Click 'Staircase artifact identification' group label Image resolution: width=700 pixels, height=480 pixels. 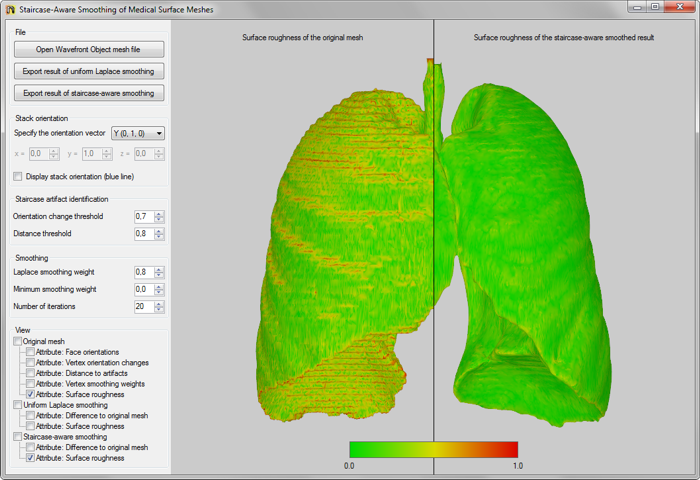tap(62, 199)
